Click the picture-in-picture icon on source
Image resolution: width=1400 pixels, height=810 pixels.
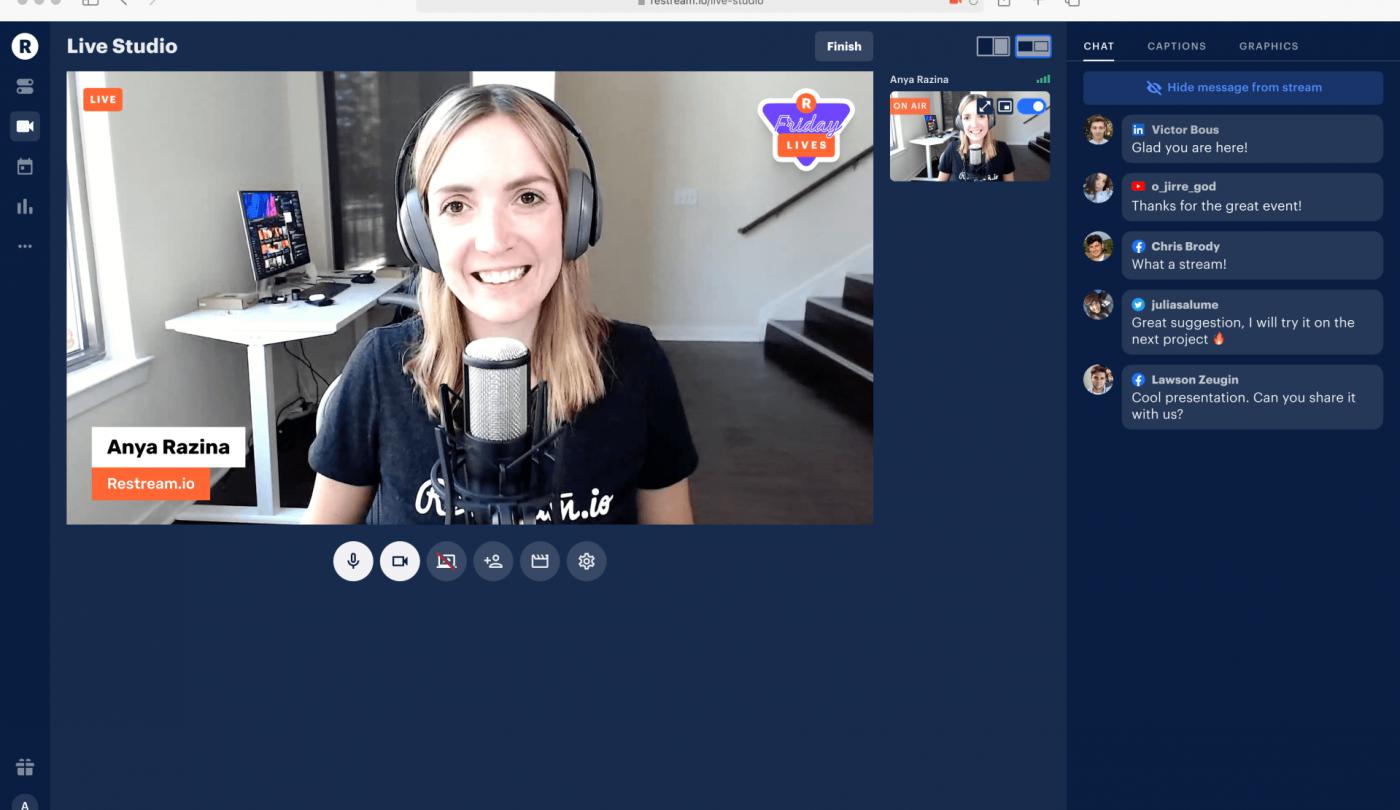pos(1005,106)
